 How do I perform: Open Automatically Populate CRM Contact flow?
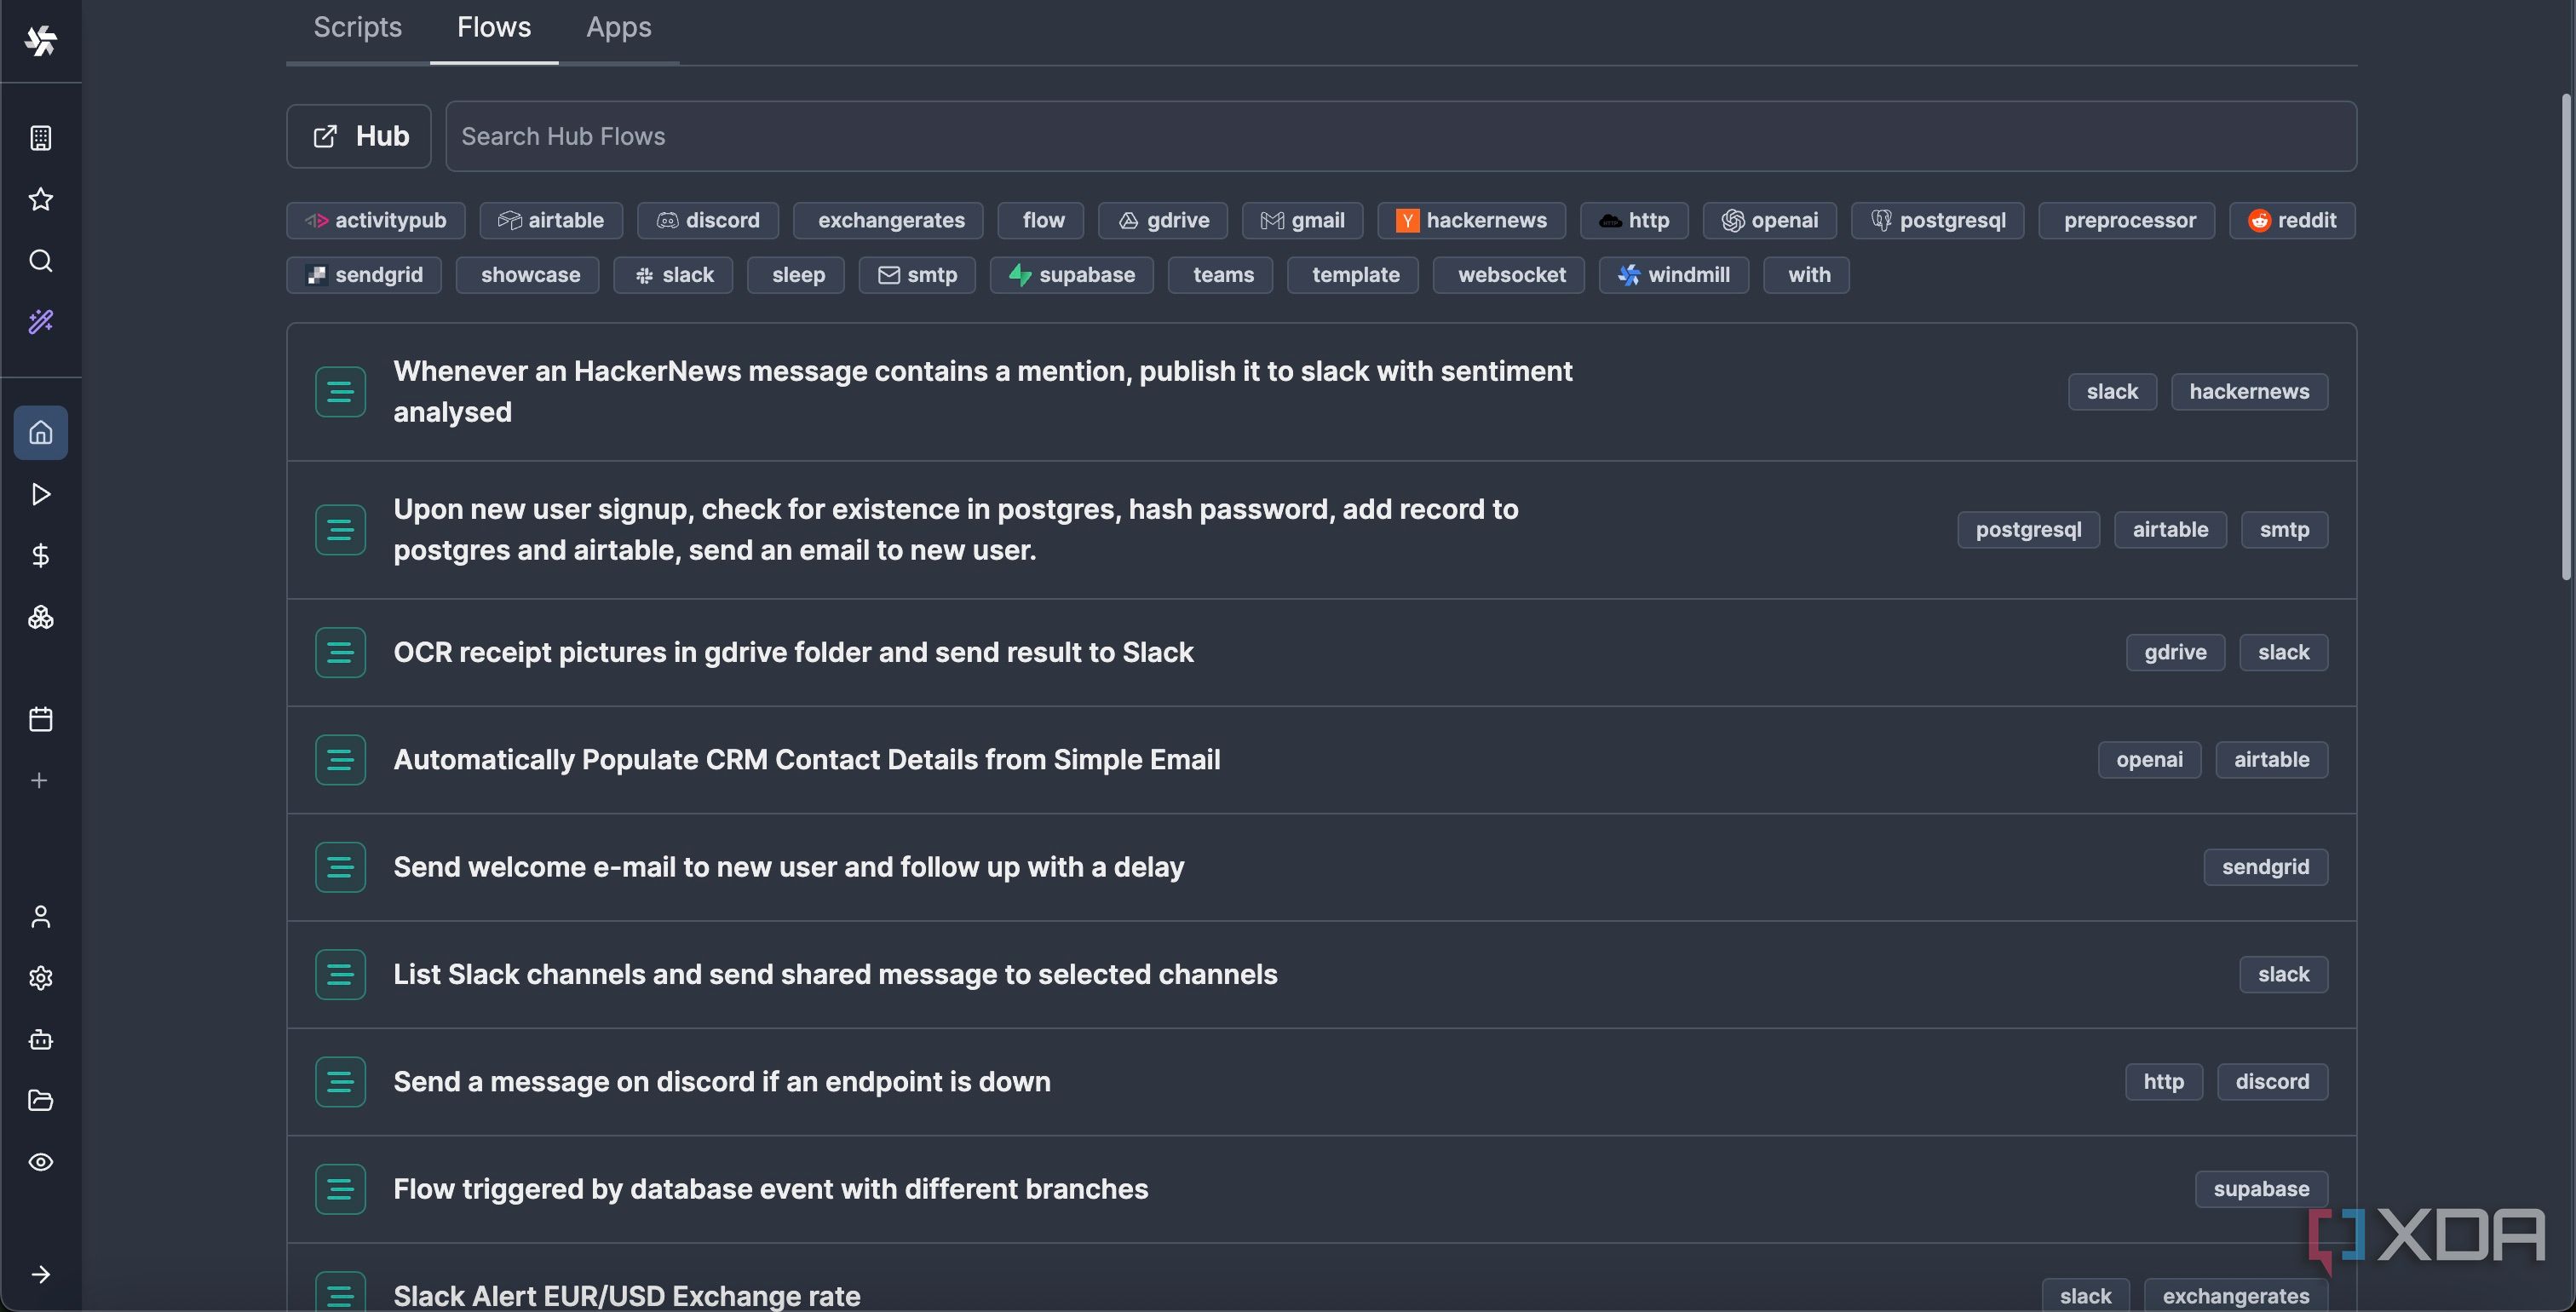pyautogui.click(x=1322, y=760)
